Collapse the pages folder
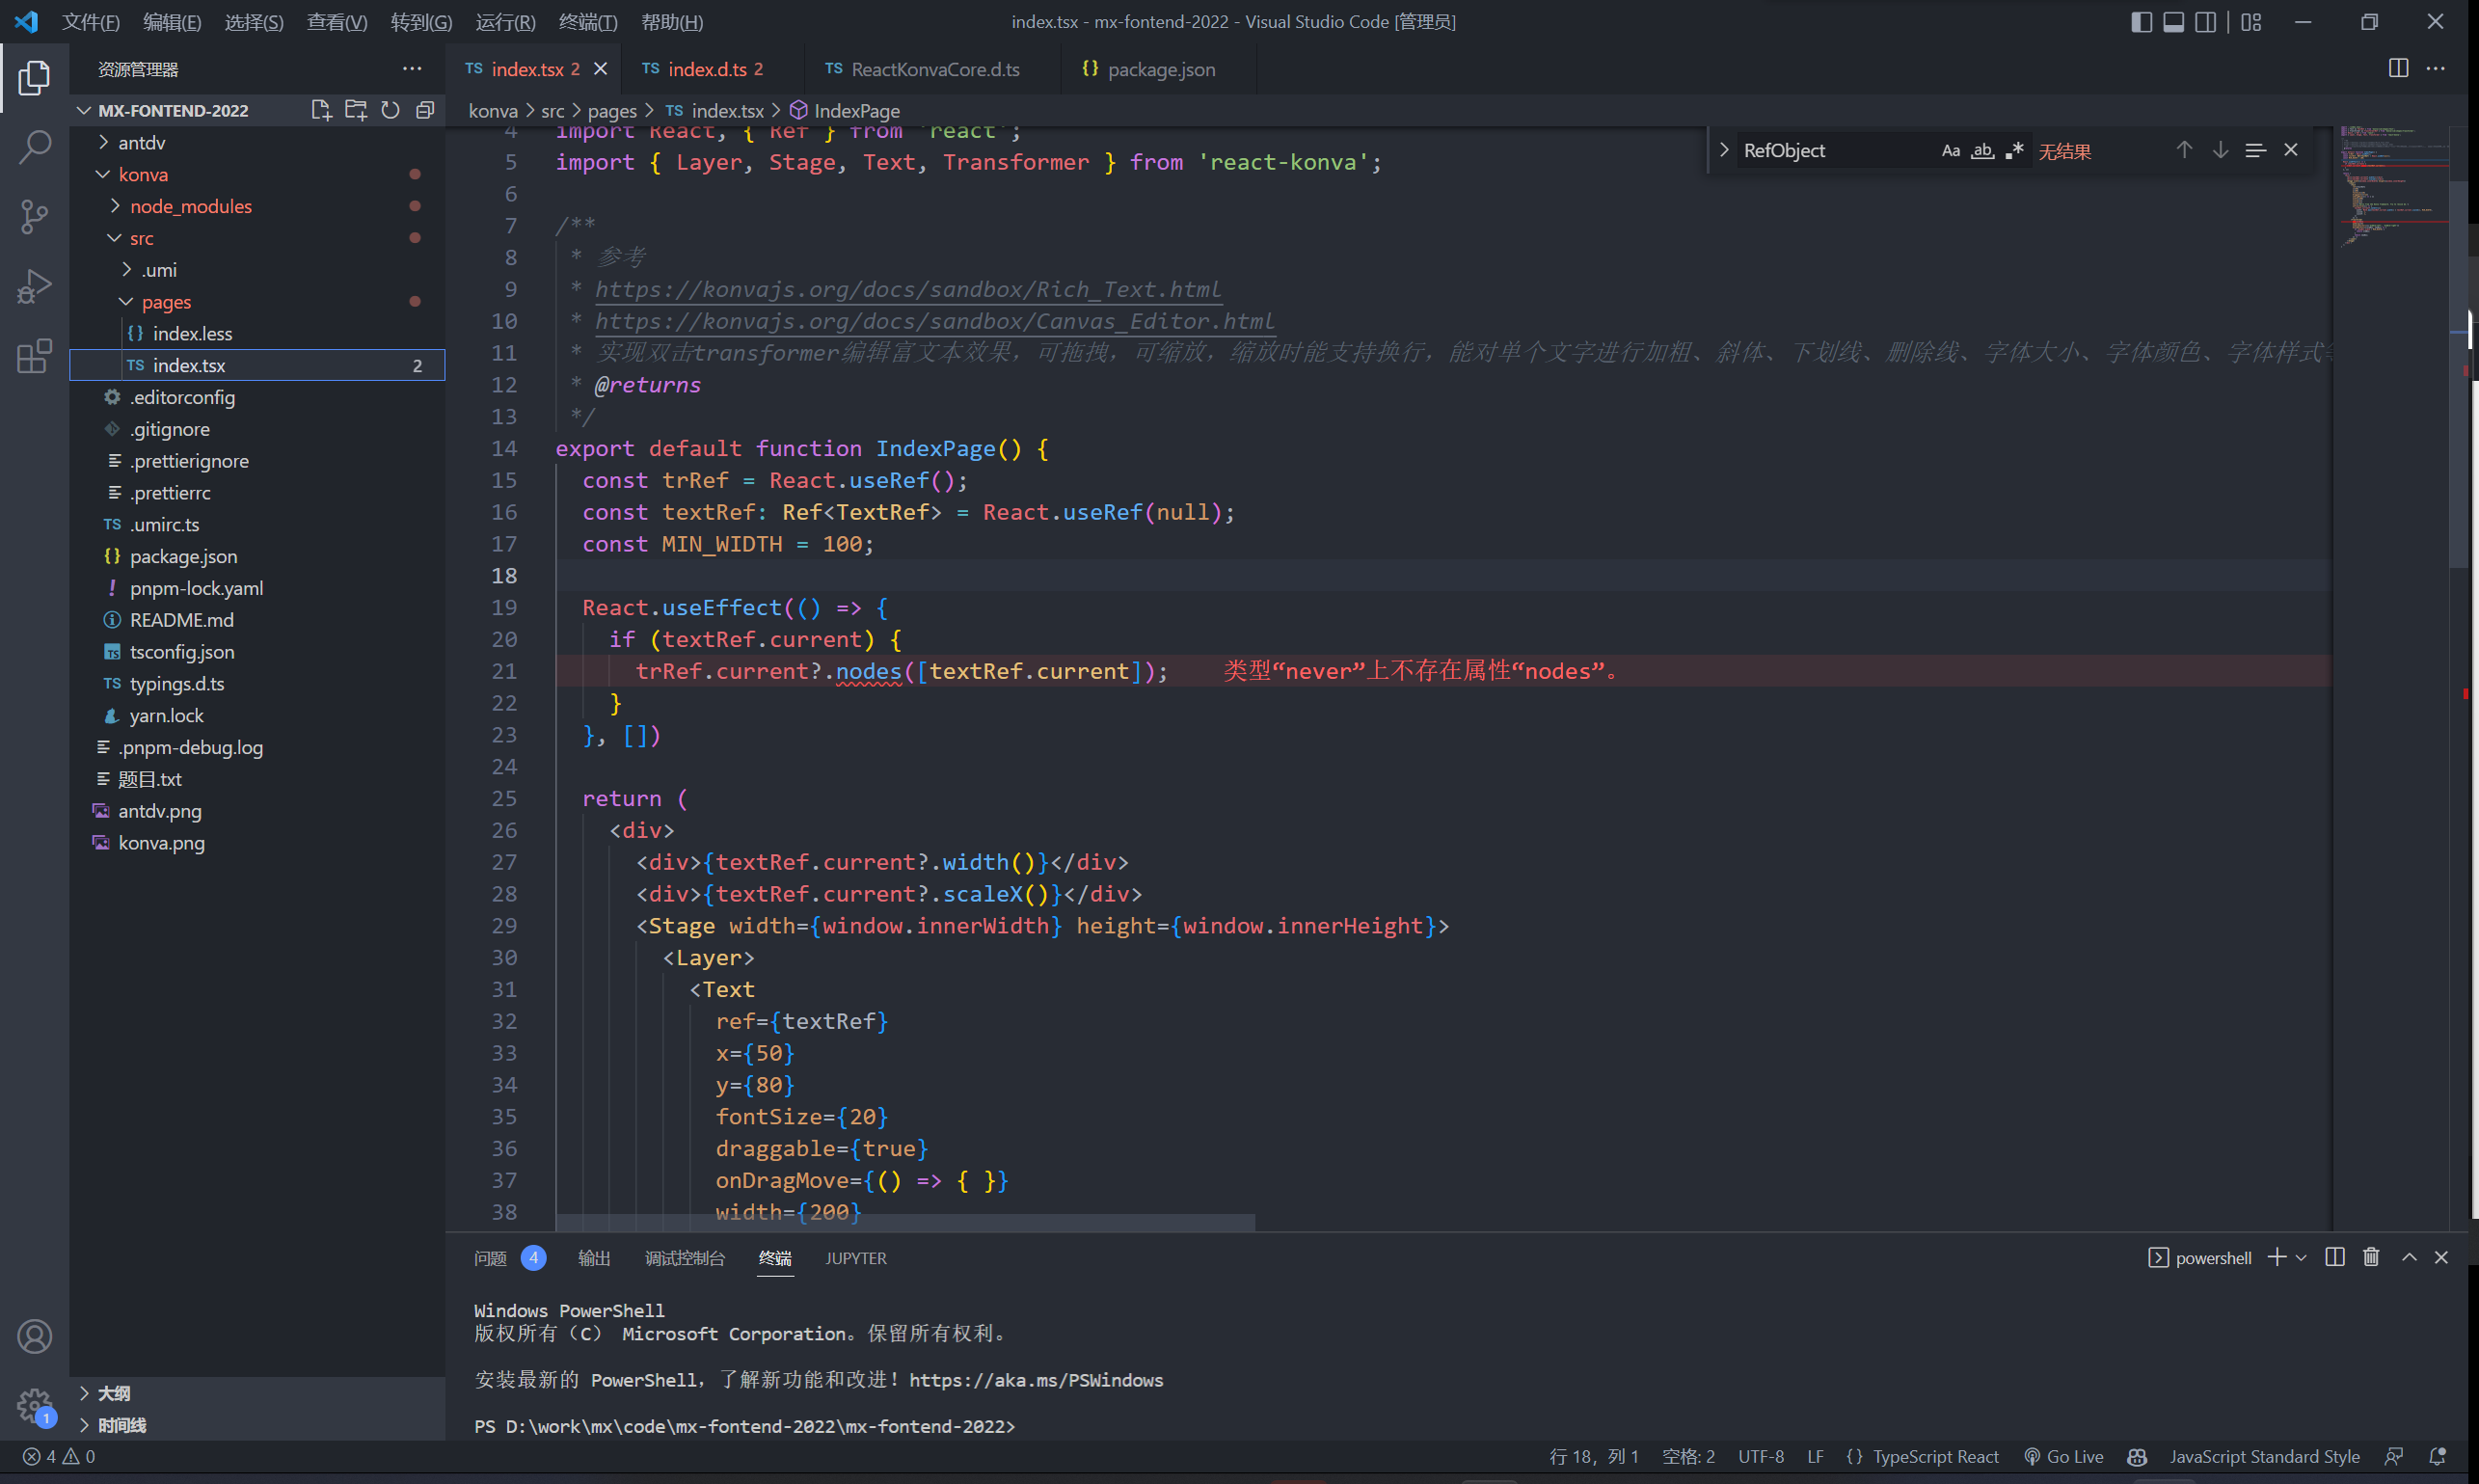Image resolution: width=2479 pixels, height=1484 pixels. (x=127, y=301)
